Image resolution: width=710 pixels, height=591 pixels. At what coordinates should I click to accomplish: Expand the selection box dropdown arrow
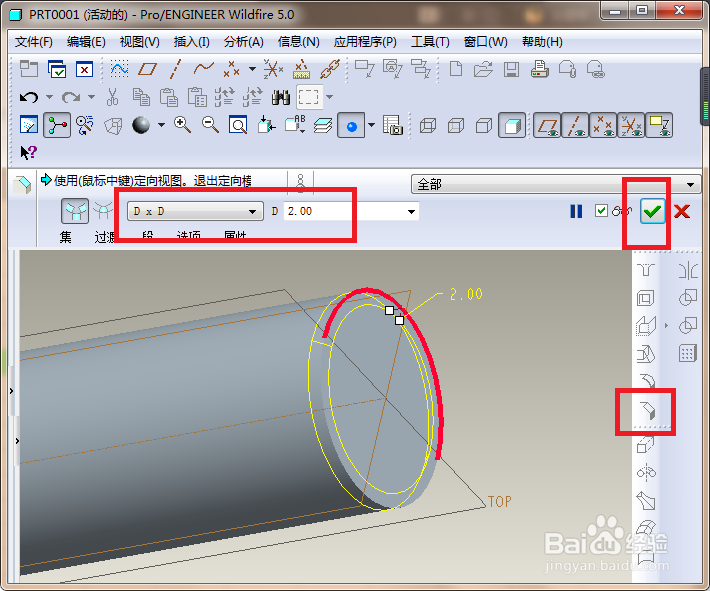330,97
